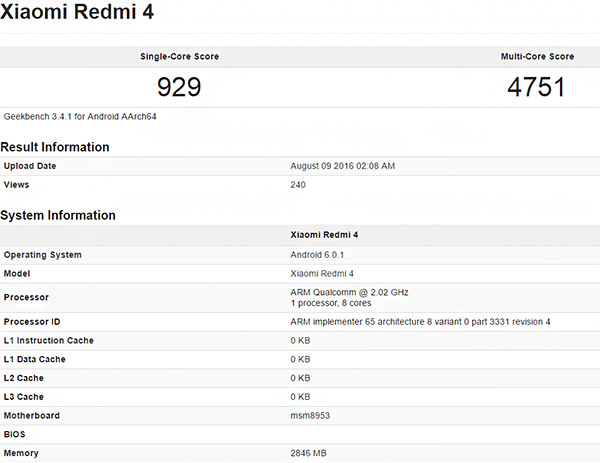Click the Processor ID value text
This screenshot has height=463, width=600.
click(x=420, y=322)
